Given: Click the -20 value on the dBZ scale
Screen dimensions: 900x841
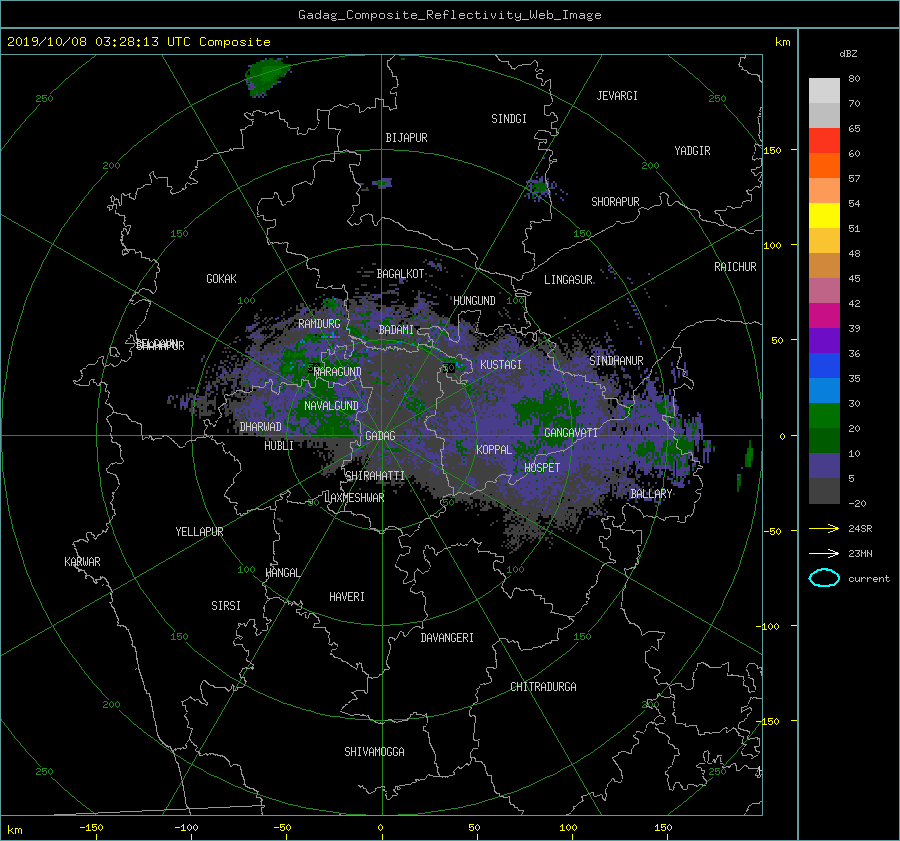Looking at the screenshot, I should point(857,503).
